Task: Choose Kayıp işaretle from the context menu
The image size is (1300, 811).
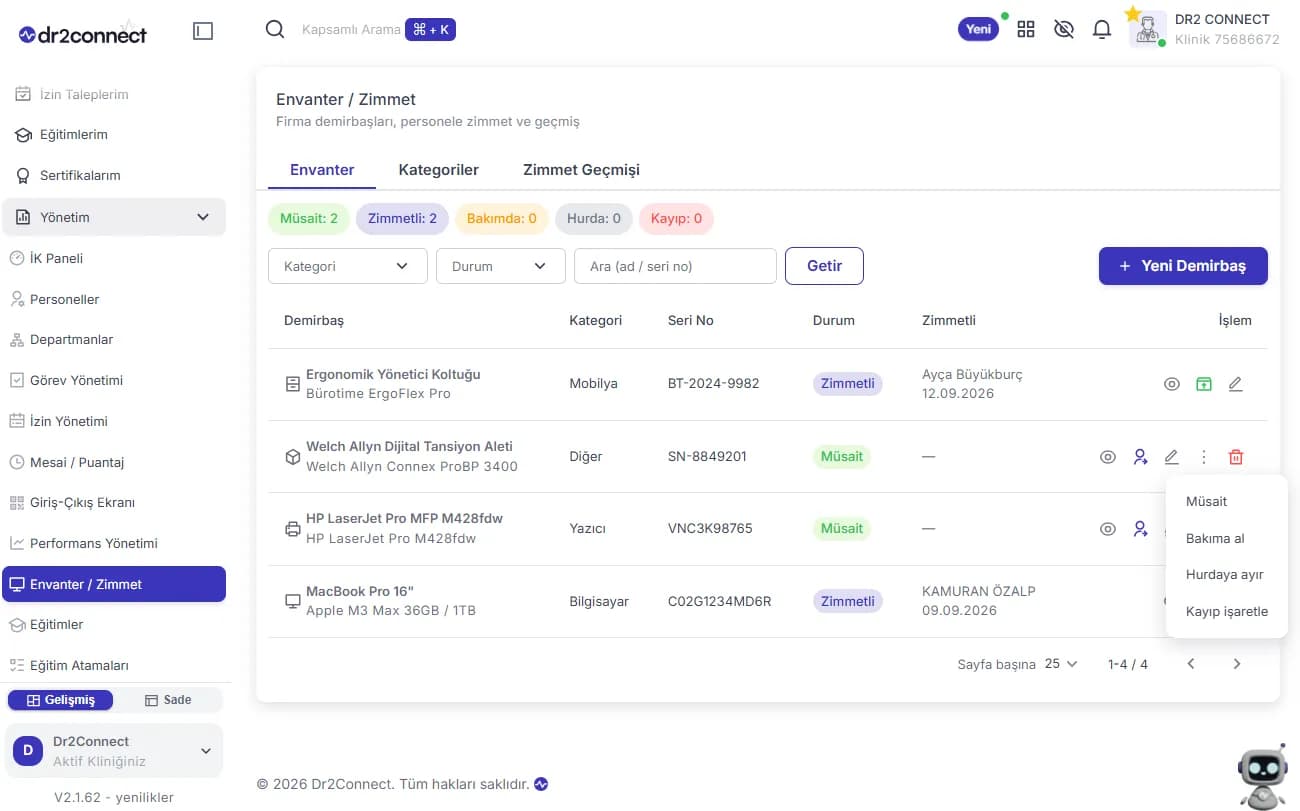Action: (x=1227, y=611)
